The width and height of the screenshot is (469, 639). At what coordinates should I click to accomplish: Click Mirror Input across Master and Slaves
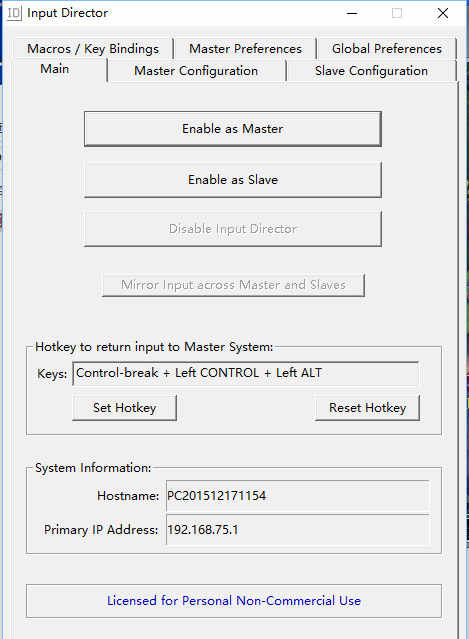tap(233, 284)
